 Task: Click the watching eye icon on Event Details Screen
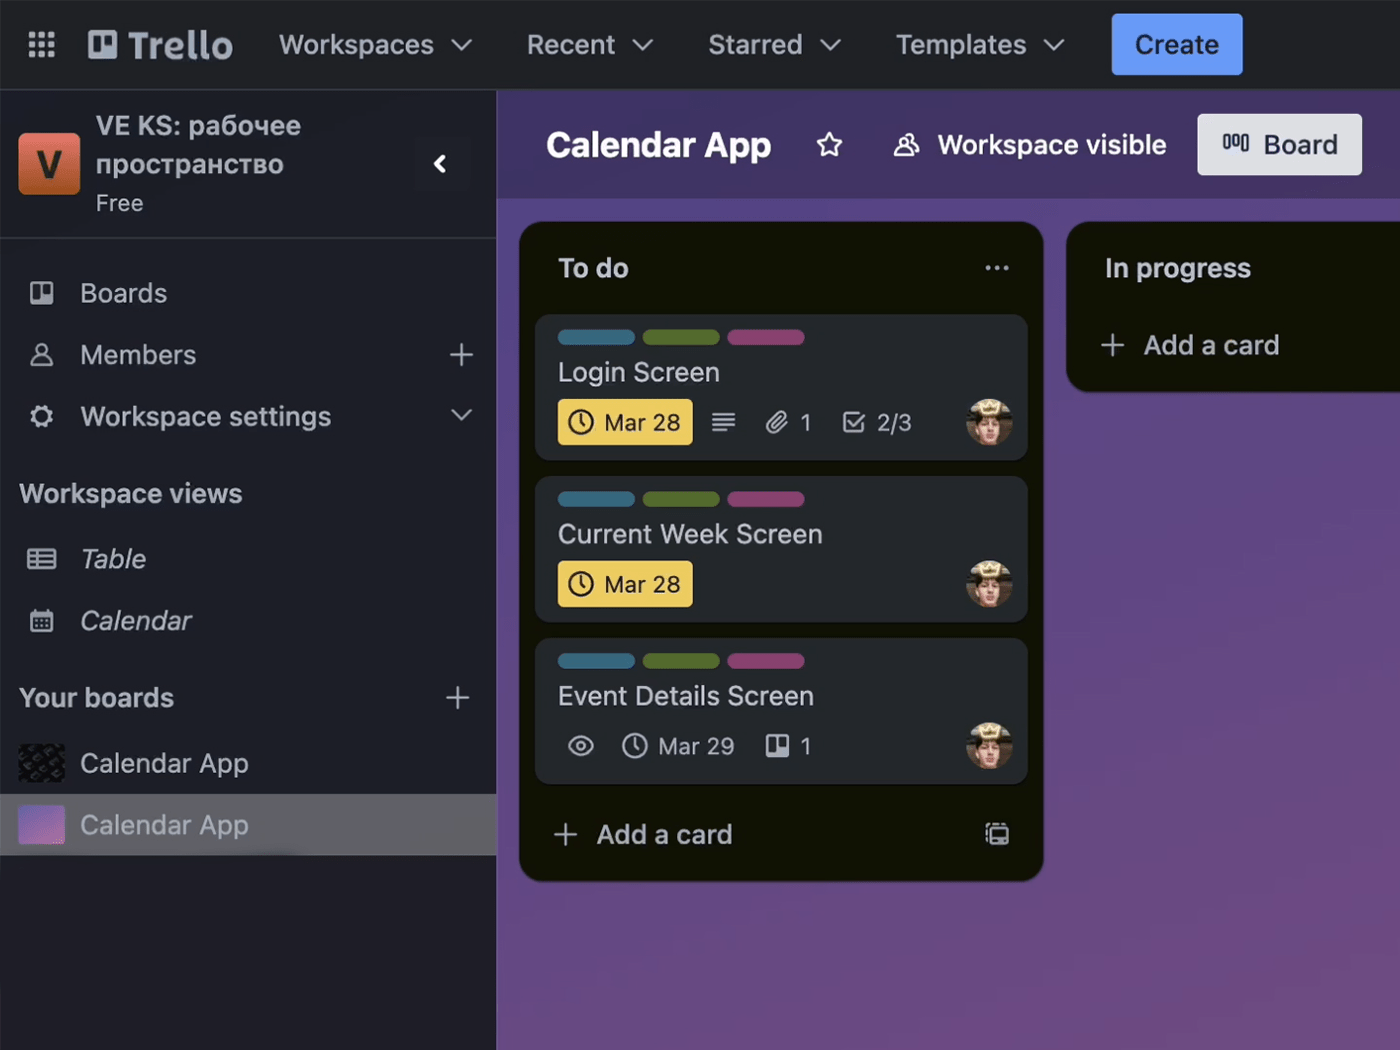[x=580, y=746]
